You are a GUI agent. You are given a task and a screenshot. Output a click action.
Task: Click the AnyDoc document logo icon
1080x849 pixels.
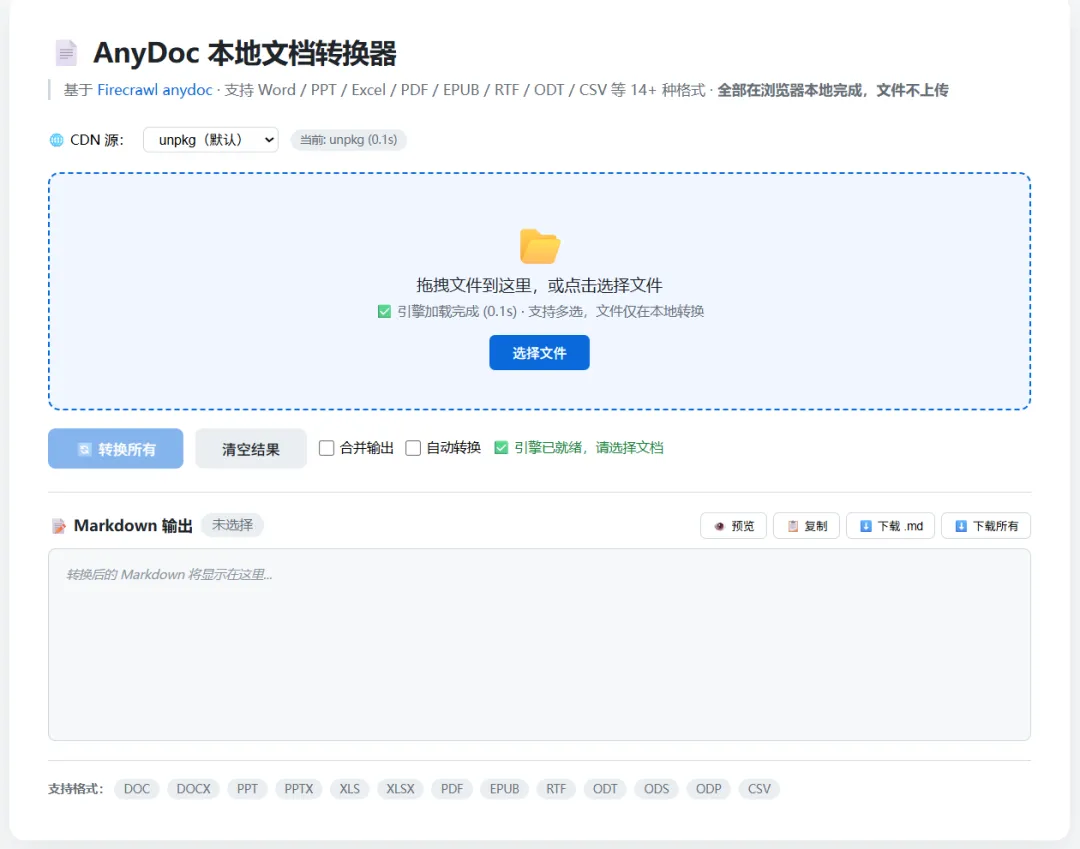[x=66, y=53]
